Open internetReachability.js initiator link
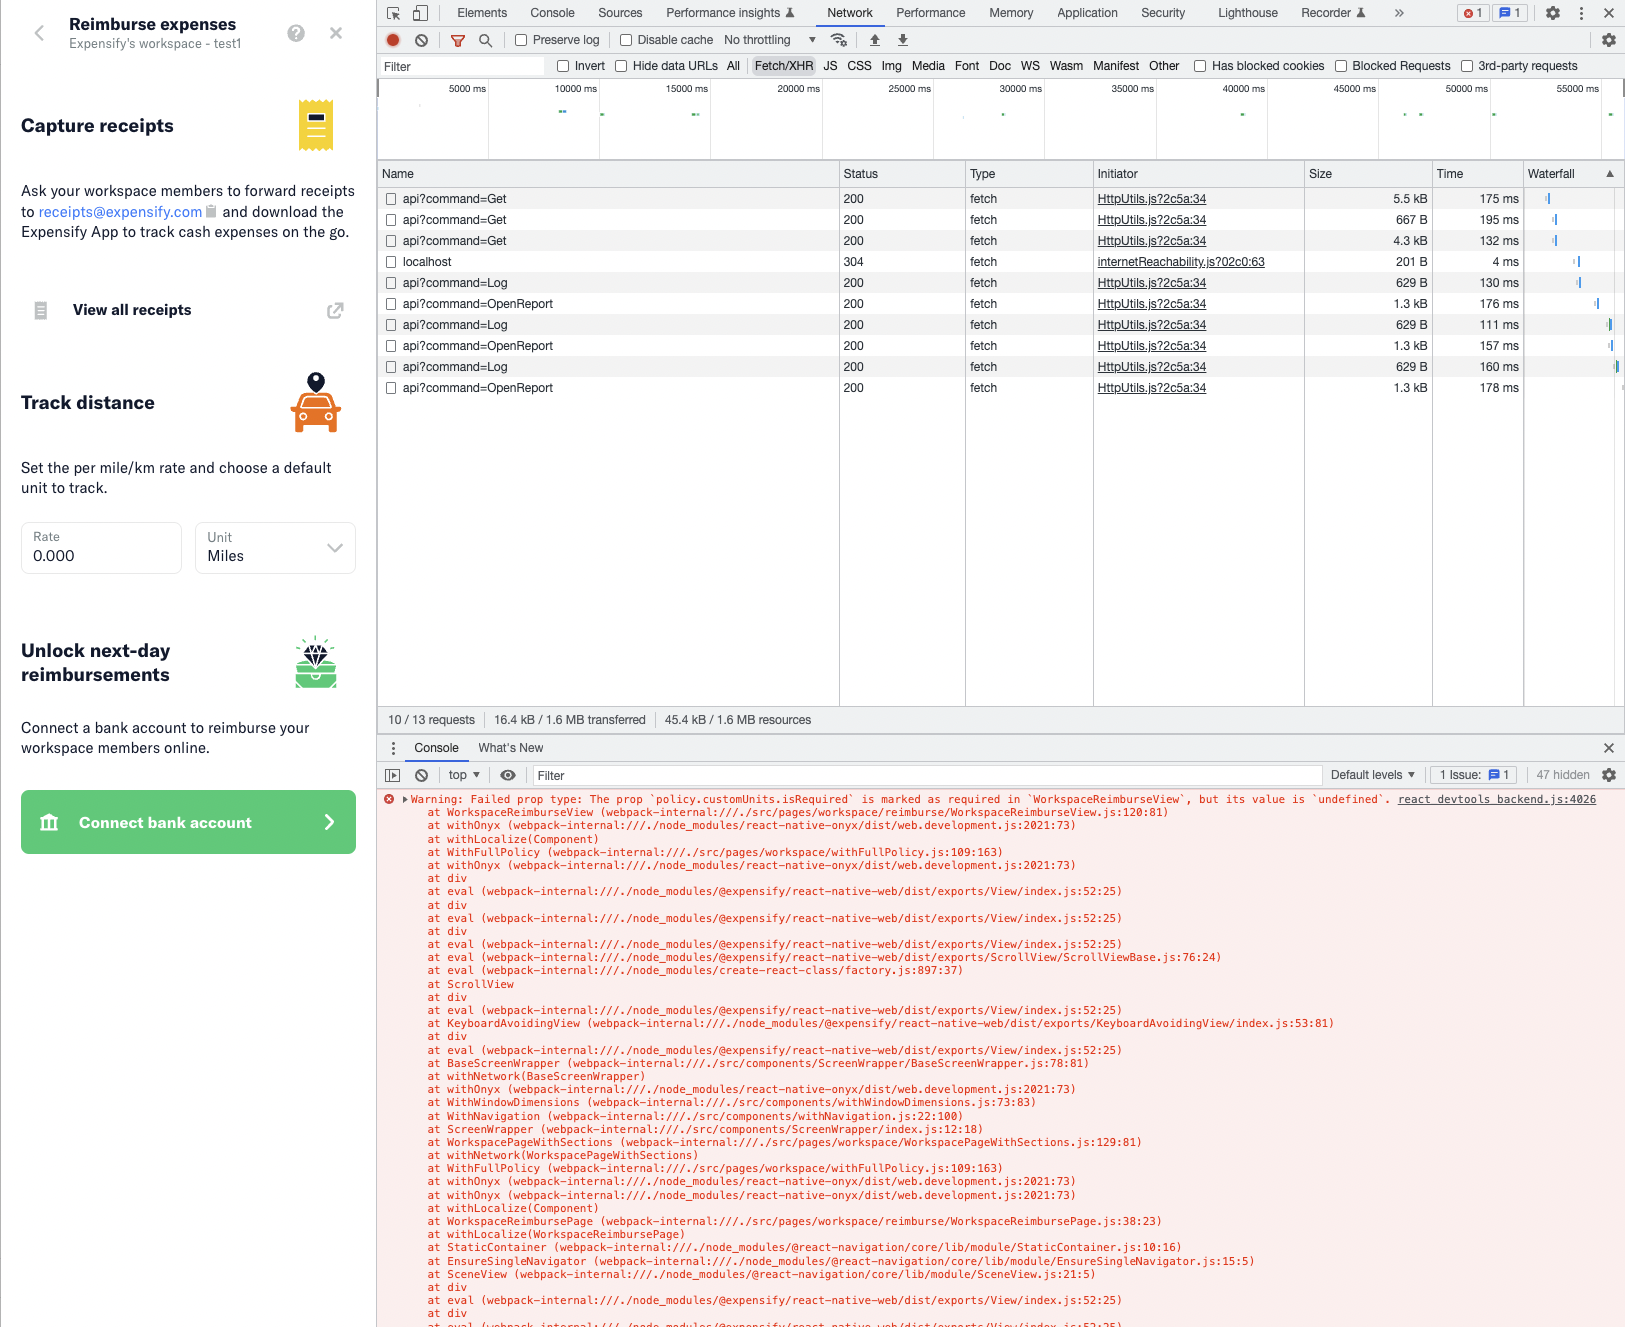 (x=1180, y=262)
